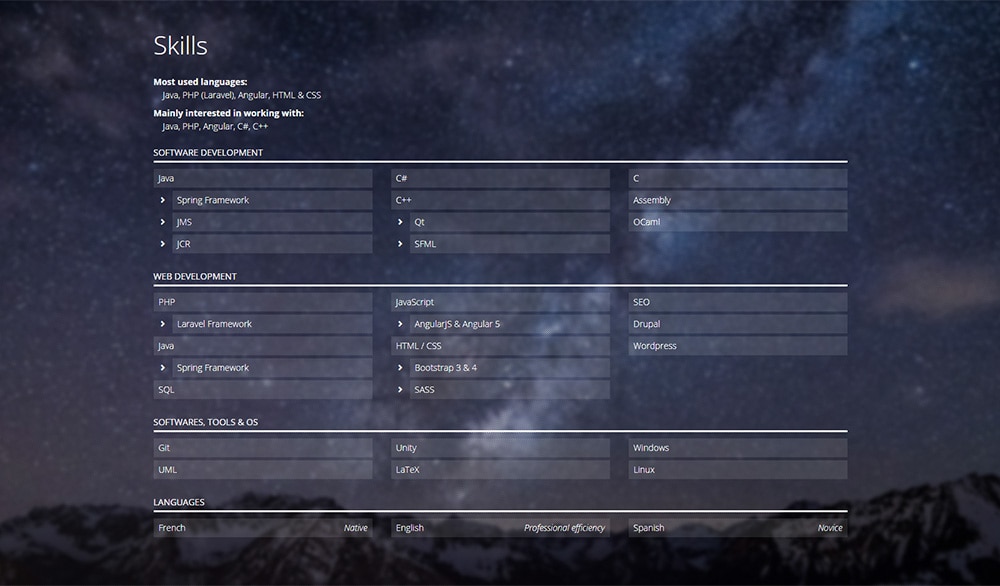Click the chevron beside Laravel Framework
1000x586 pixels.
click(162, 324)
